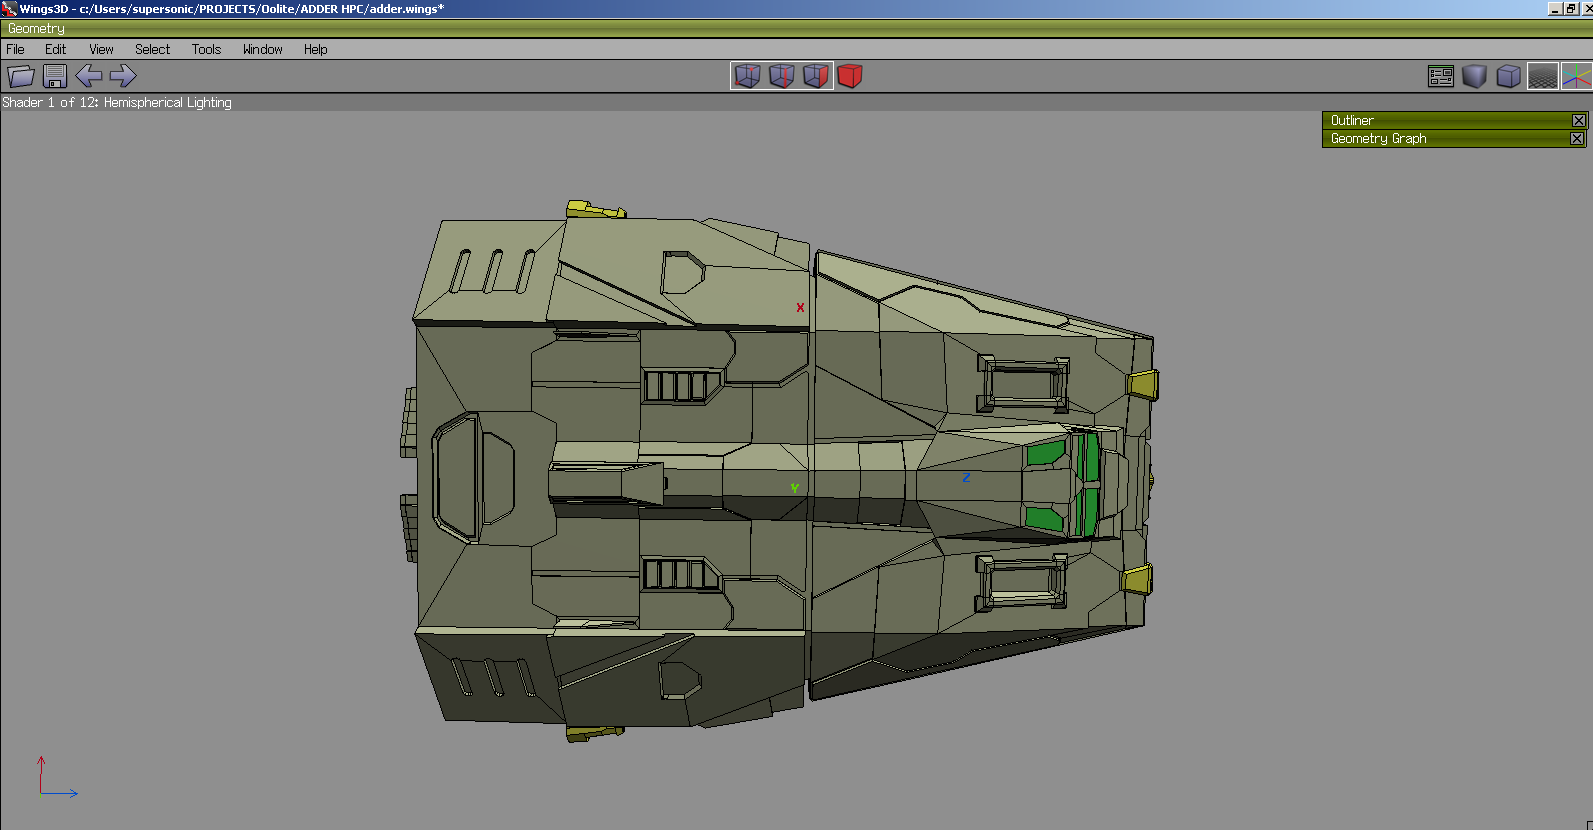Click the Wings3D app icon in title bar
The image size is (1593, 830).
(9, 9)
